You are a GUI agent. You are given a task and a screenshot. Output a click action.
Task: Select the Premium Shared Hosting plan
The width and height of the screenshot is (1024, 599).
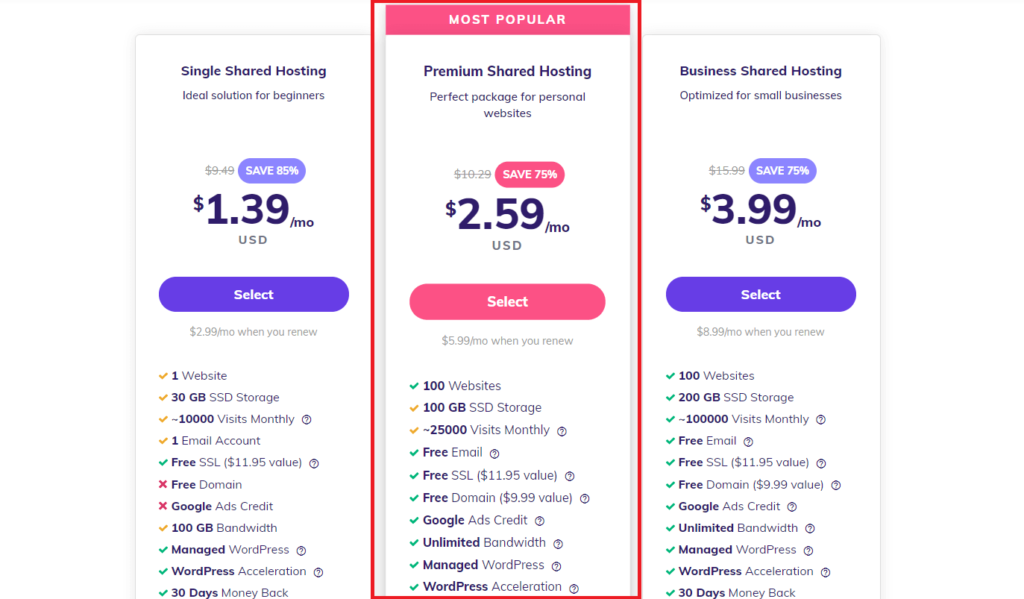507,301
